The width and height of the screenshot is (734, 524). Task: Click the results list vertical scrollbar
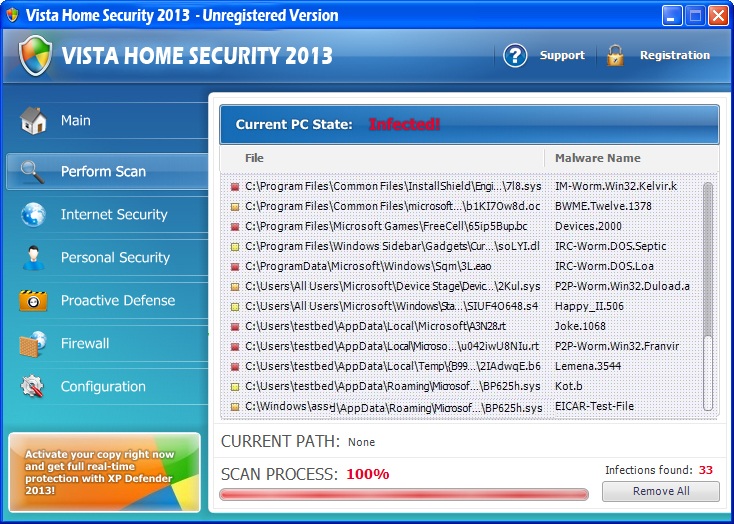(708, 296)
